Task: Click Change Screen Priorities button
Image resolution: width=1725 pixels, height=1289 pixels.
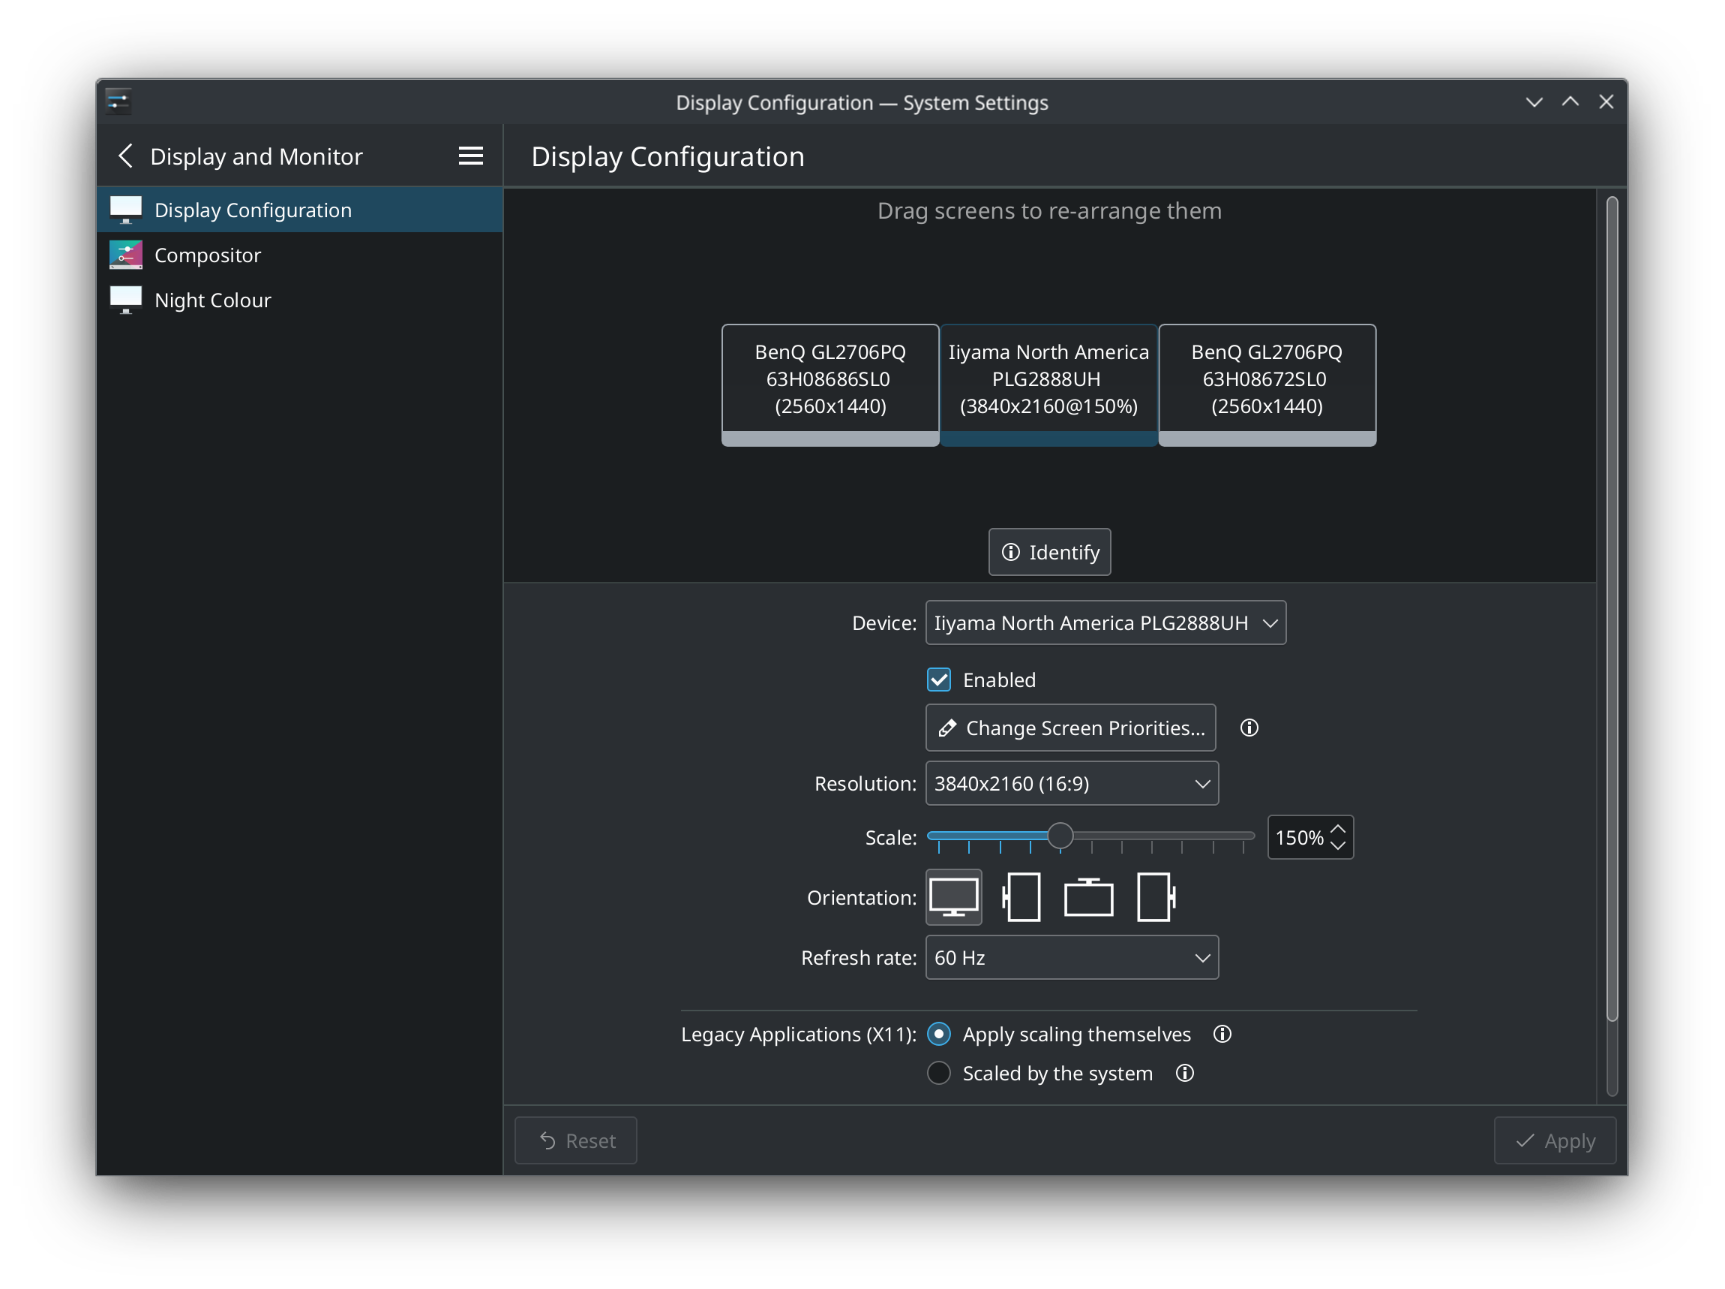Action: click(x=1070, y=728)
